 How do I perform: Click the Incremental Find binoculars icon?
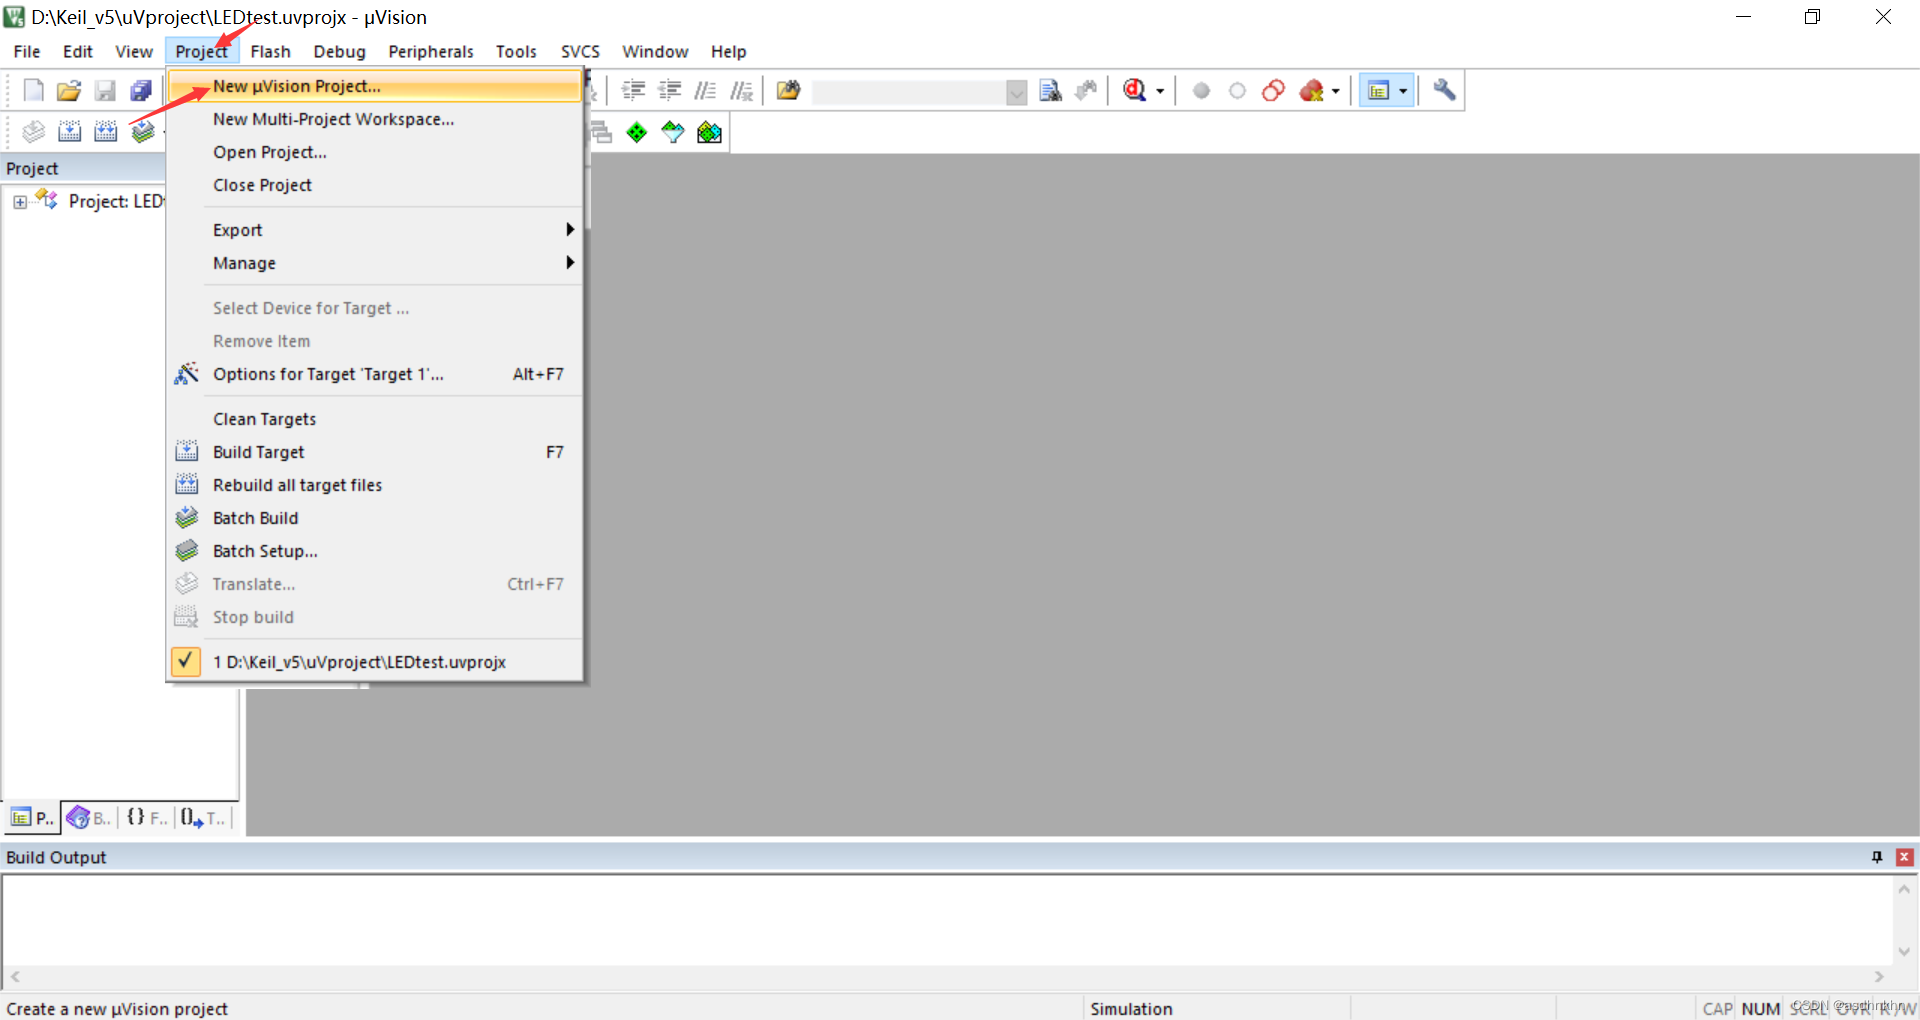(x=1086, y=91)
